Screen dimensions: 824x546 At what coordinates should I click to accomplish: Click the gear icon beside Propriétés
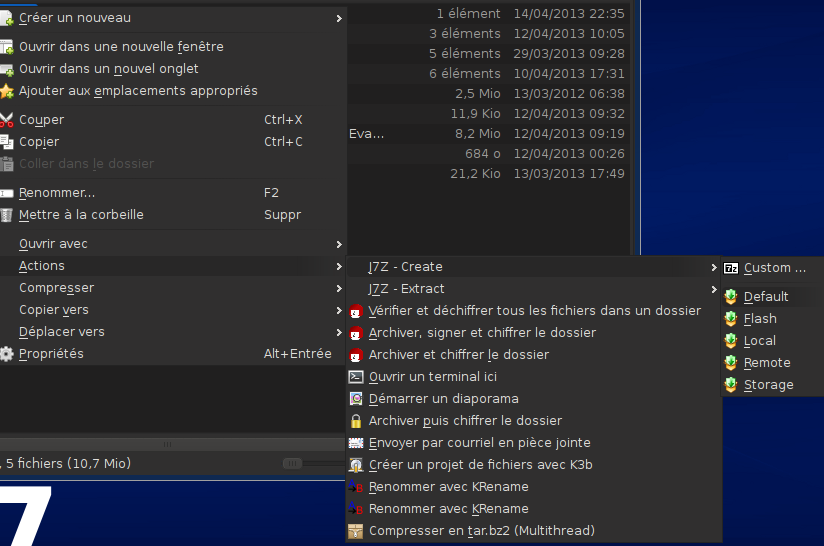[6, 354]
